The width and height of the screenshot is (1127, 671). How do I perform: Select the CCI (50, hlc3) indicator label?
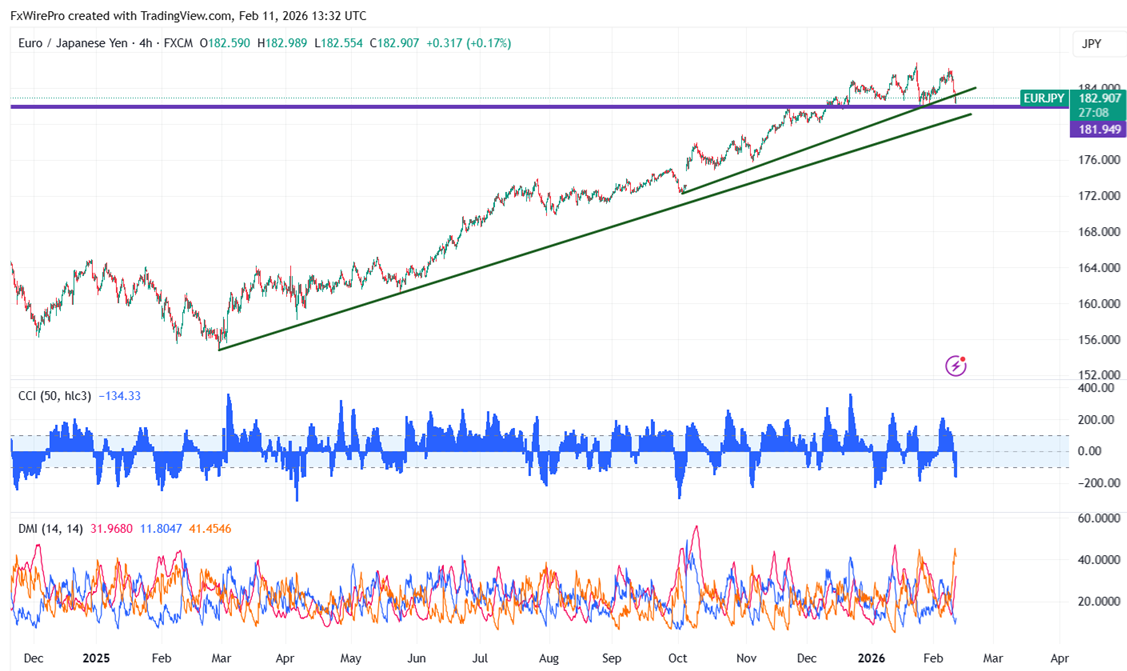(55, 396)
